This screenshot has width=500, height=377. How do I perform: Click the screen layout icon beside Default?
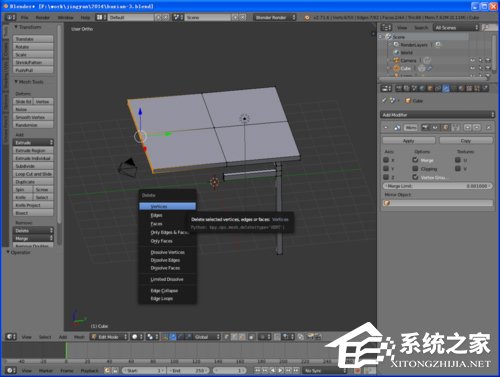pyautogui.click(x=101, y=17)
